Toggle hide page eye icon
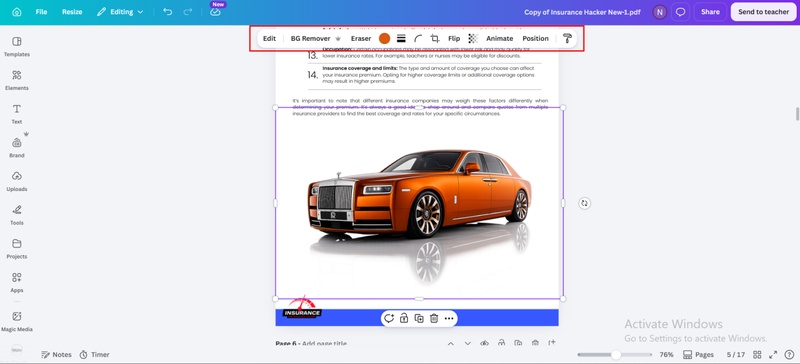The width and height of the screenshot is (800, 364). tap(485, 343)
